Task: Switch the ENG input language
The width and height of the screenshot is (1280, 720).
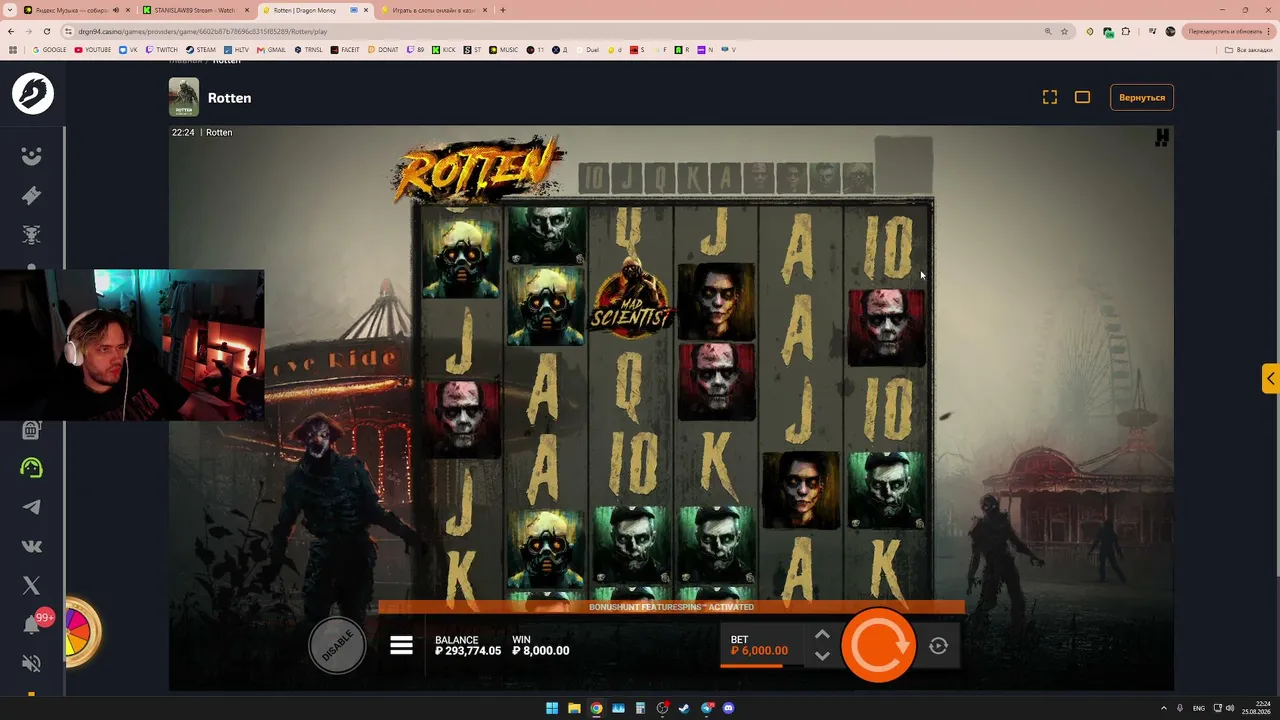Action: [1199, 708]
